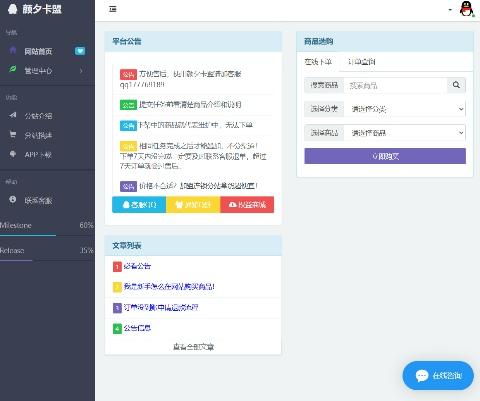Open the second article link about buying products
This screenshot has height=401, width=480.
point(169,287)
